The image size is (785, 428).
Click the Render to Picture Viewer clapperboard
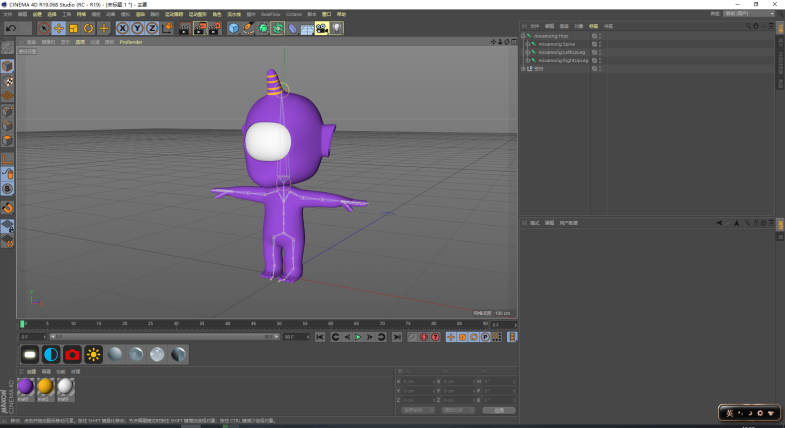[x=198, y=28]
